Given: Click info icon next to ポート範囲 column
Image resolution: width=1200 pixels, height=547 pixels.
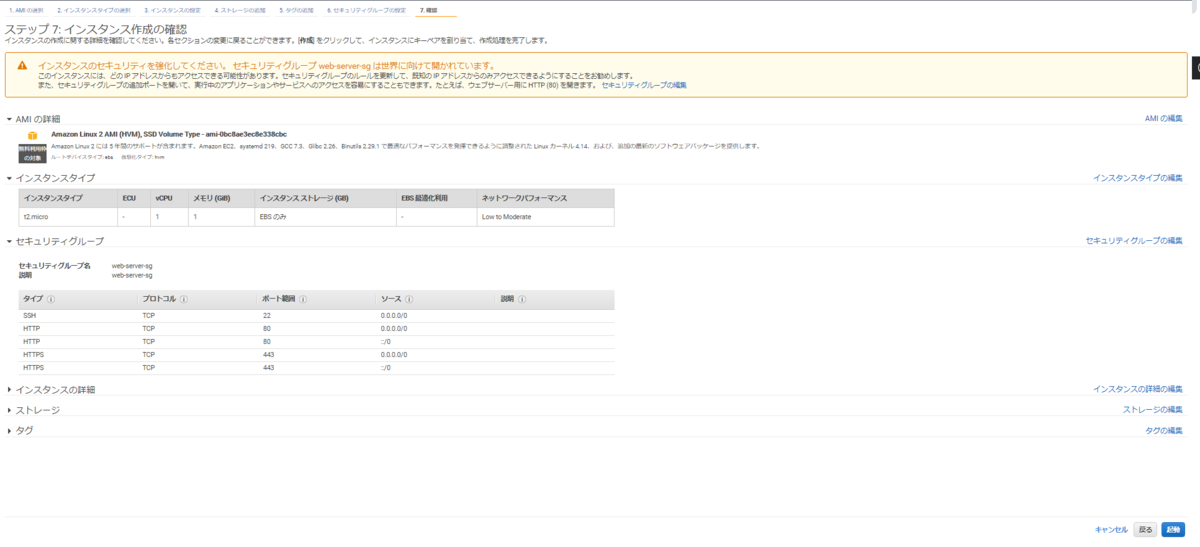Looking at the screenshot, I should pyautogui.click(x=303, y=299).
